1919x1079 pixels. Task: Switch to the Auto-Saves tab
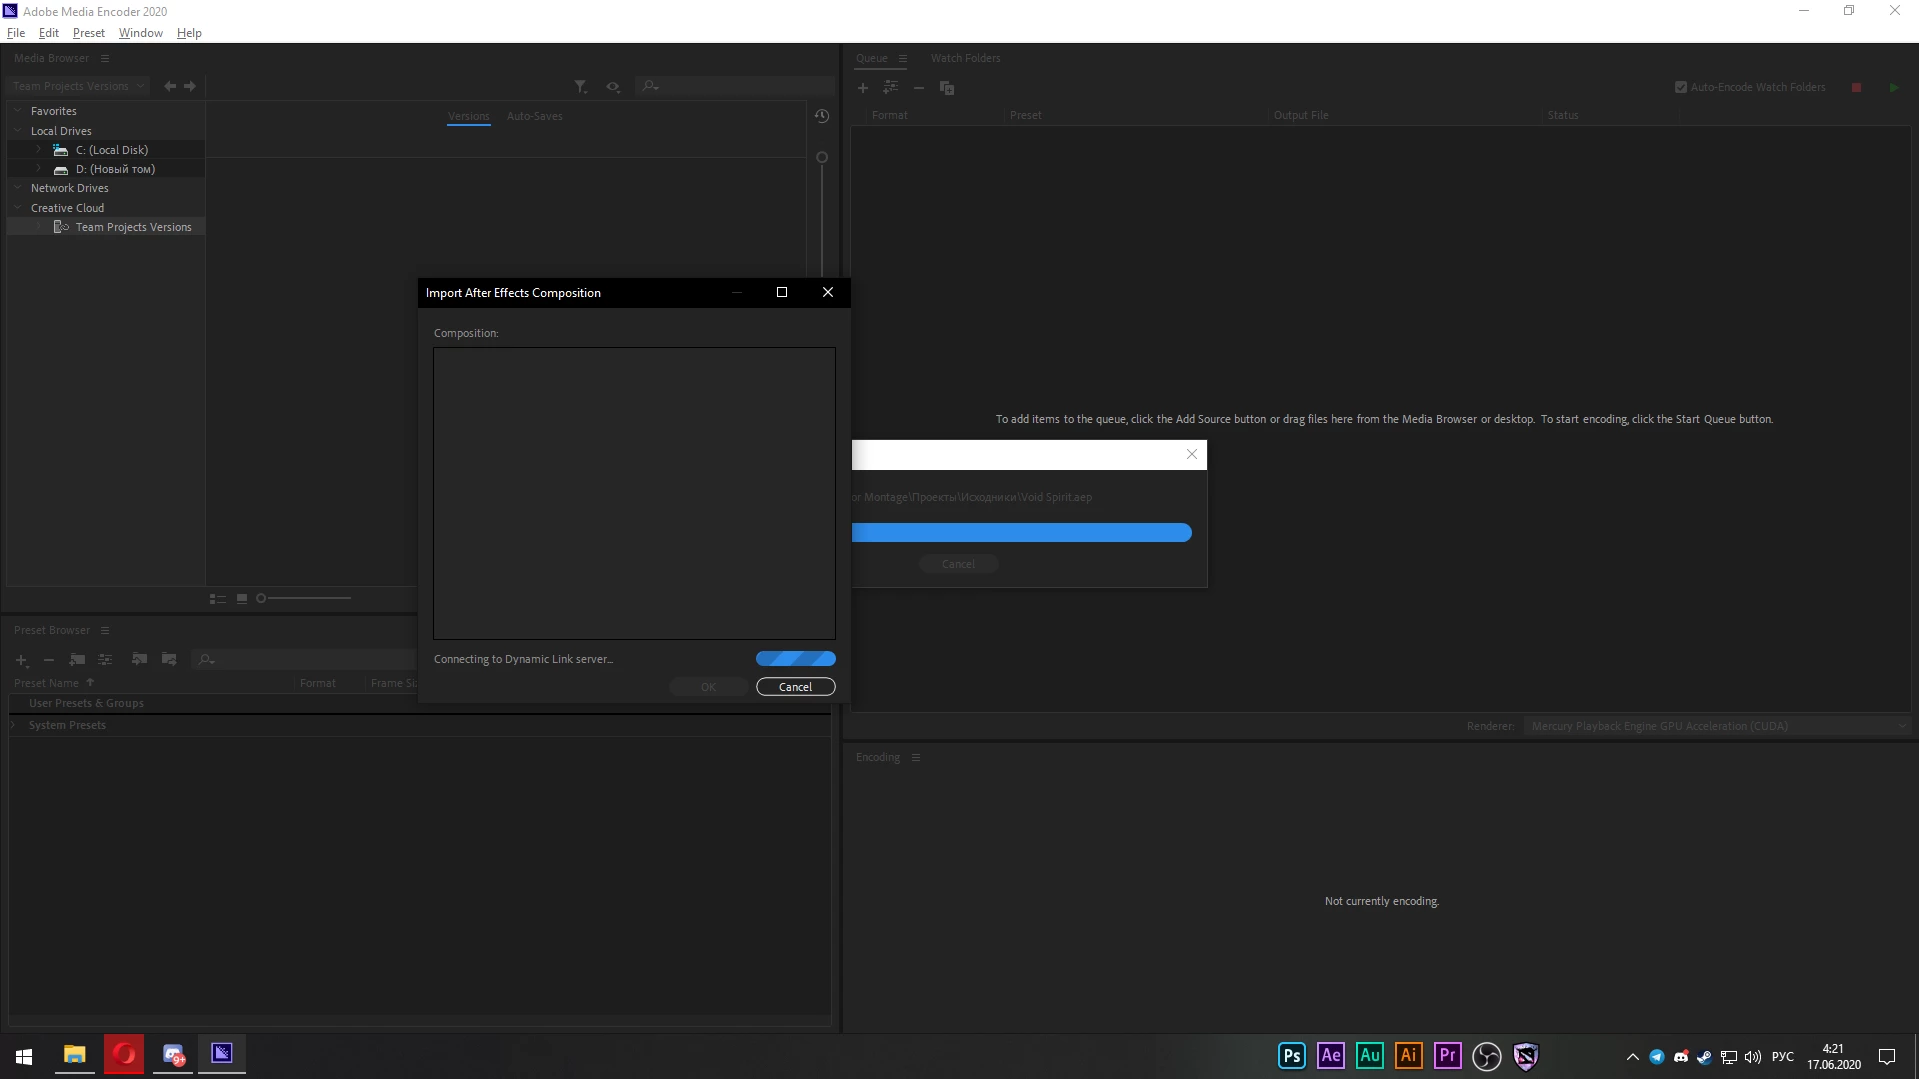(535, 117)
